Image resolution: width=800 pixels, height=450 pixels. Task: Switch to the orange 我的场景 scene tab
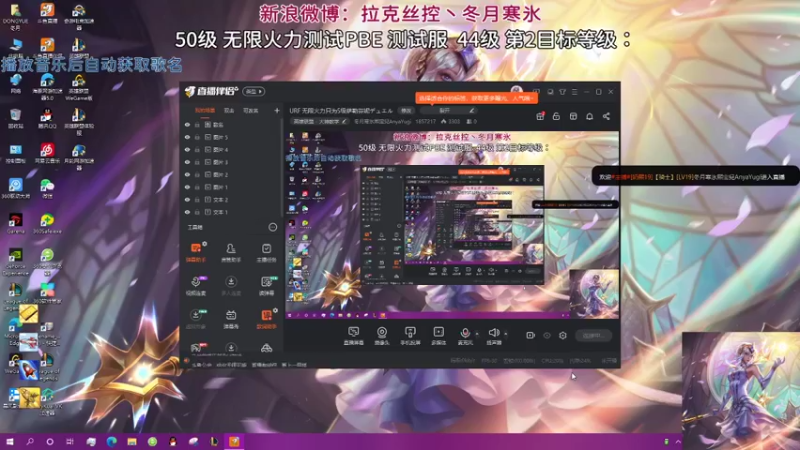click(x=205, y=110)
